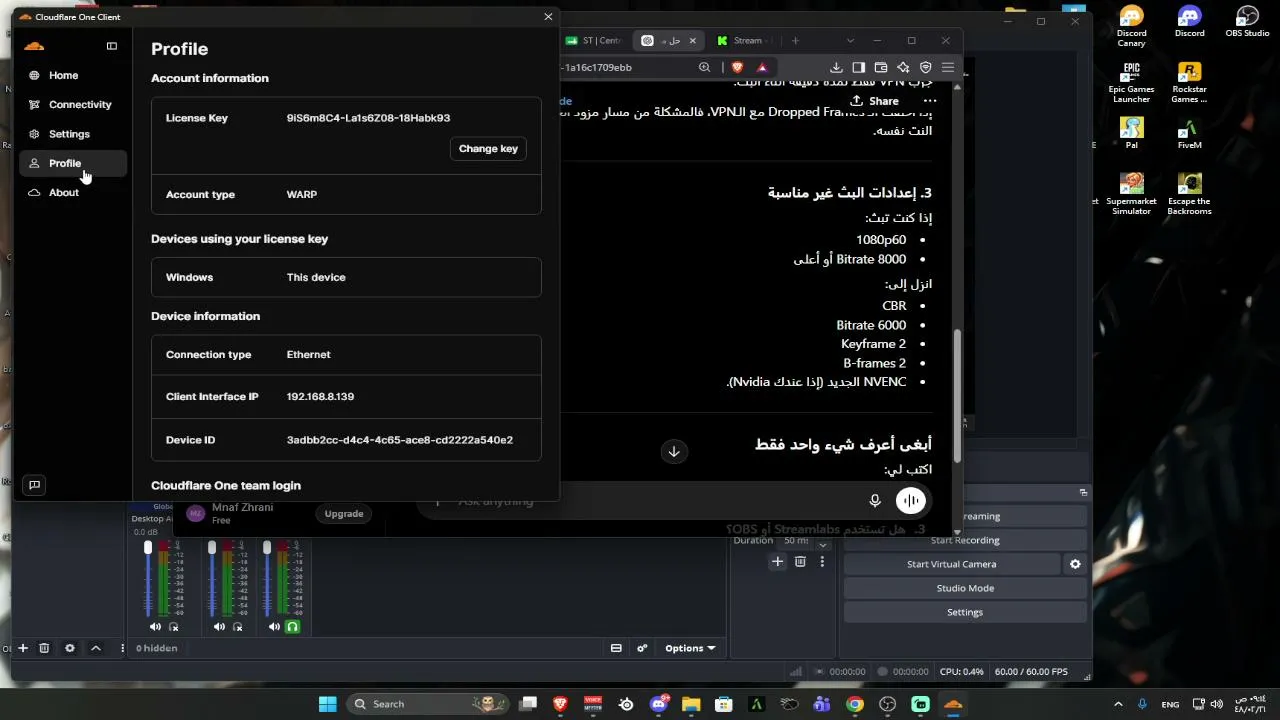Open the Windows Start menu
The height and width of the screenshot is (720, 1280).
point(328,704)
